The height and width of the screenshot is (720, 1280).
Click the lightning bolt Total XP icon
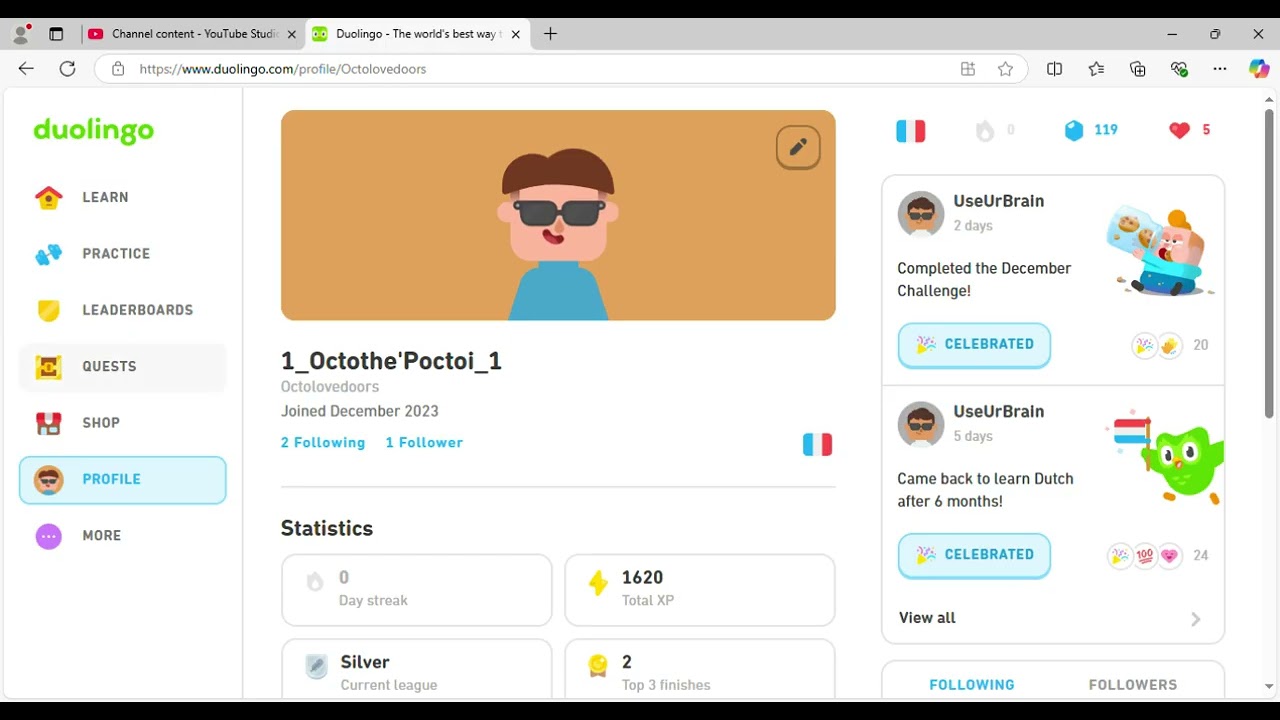click(x=598, y=583)
